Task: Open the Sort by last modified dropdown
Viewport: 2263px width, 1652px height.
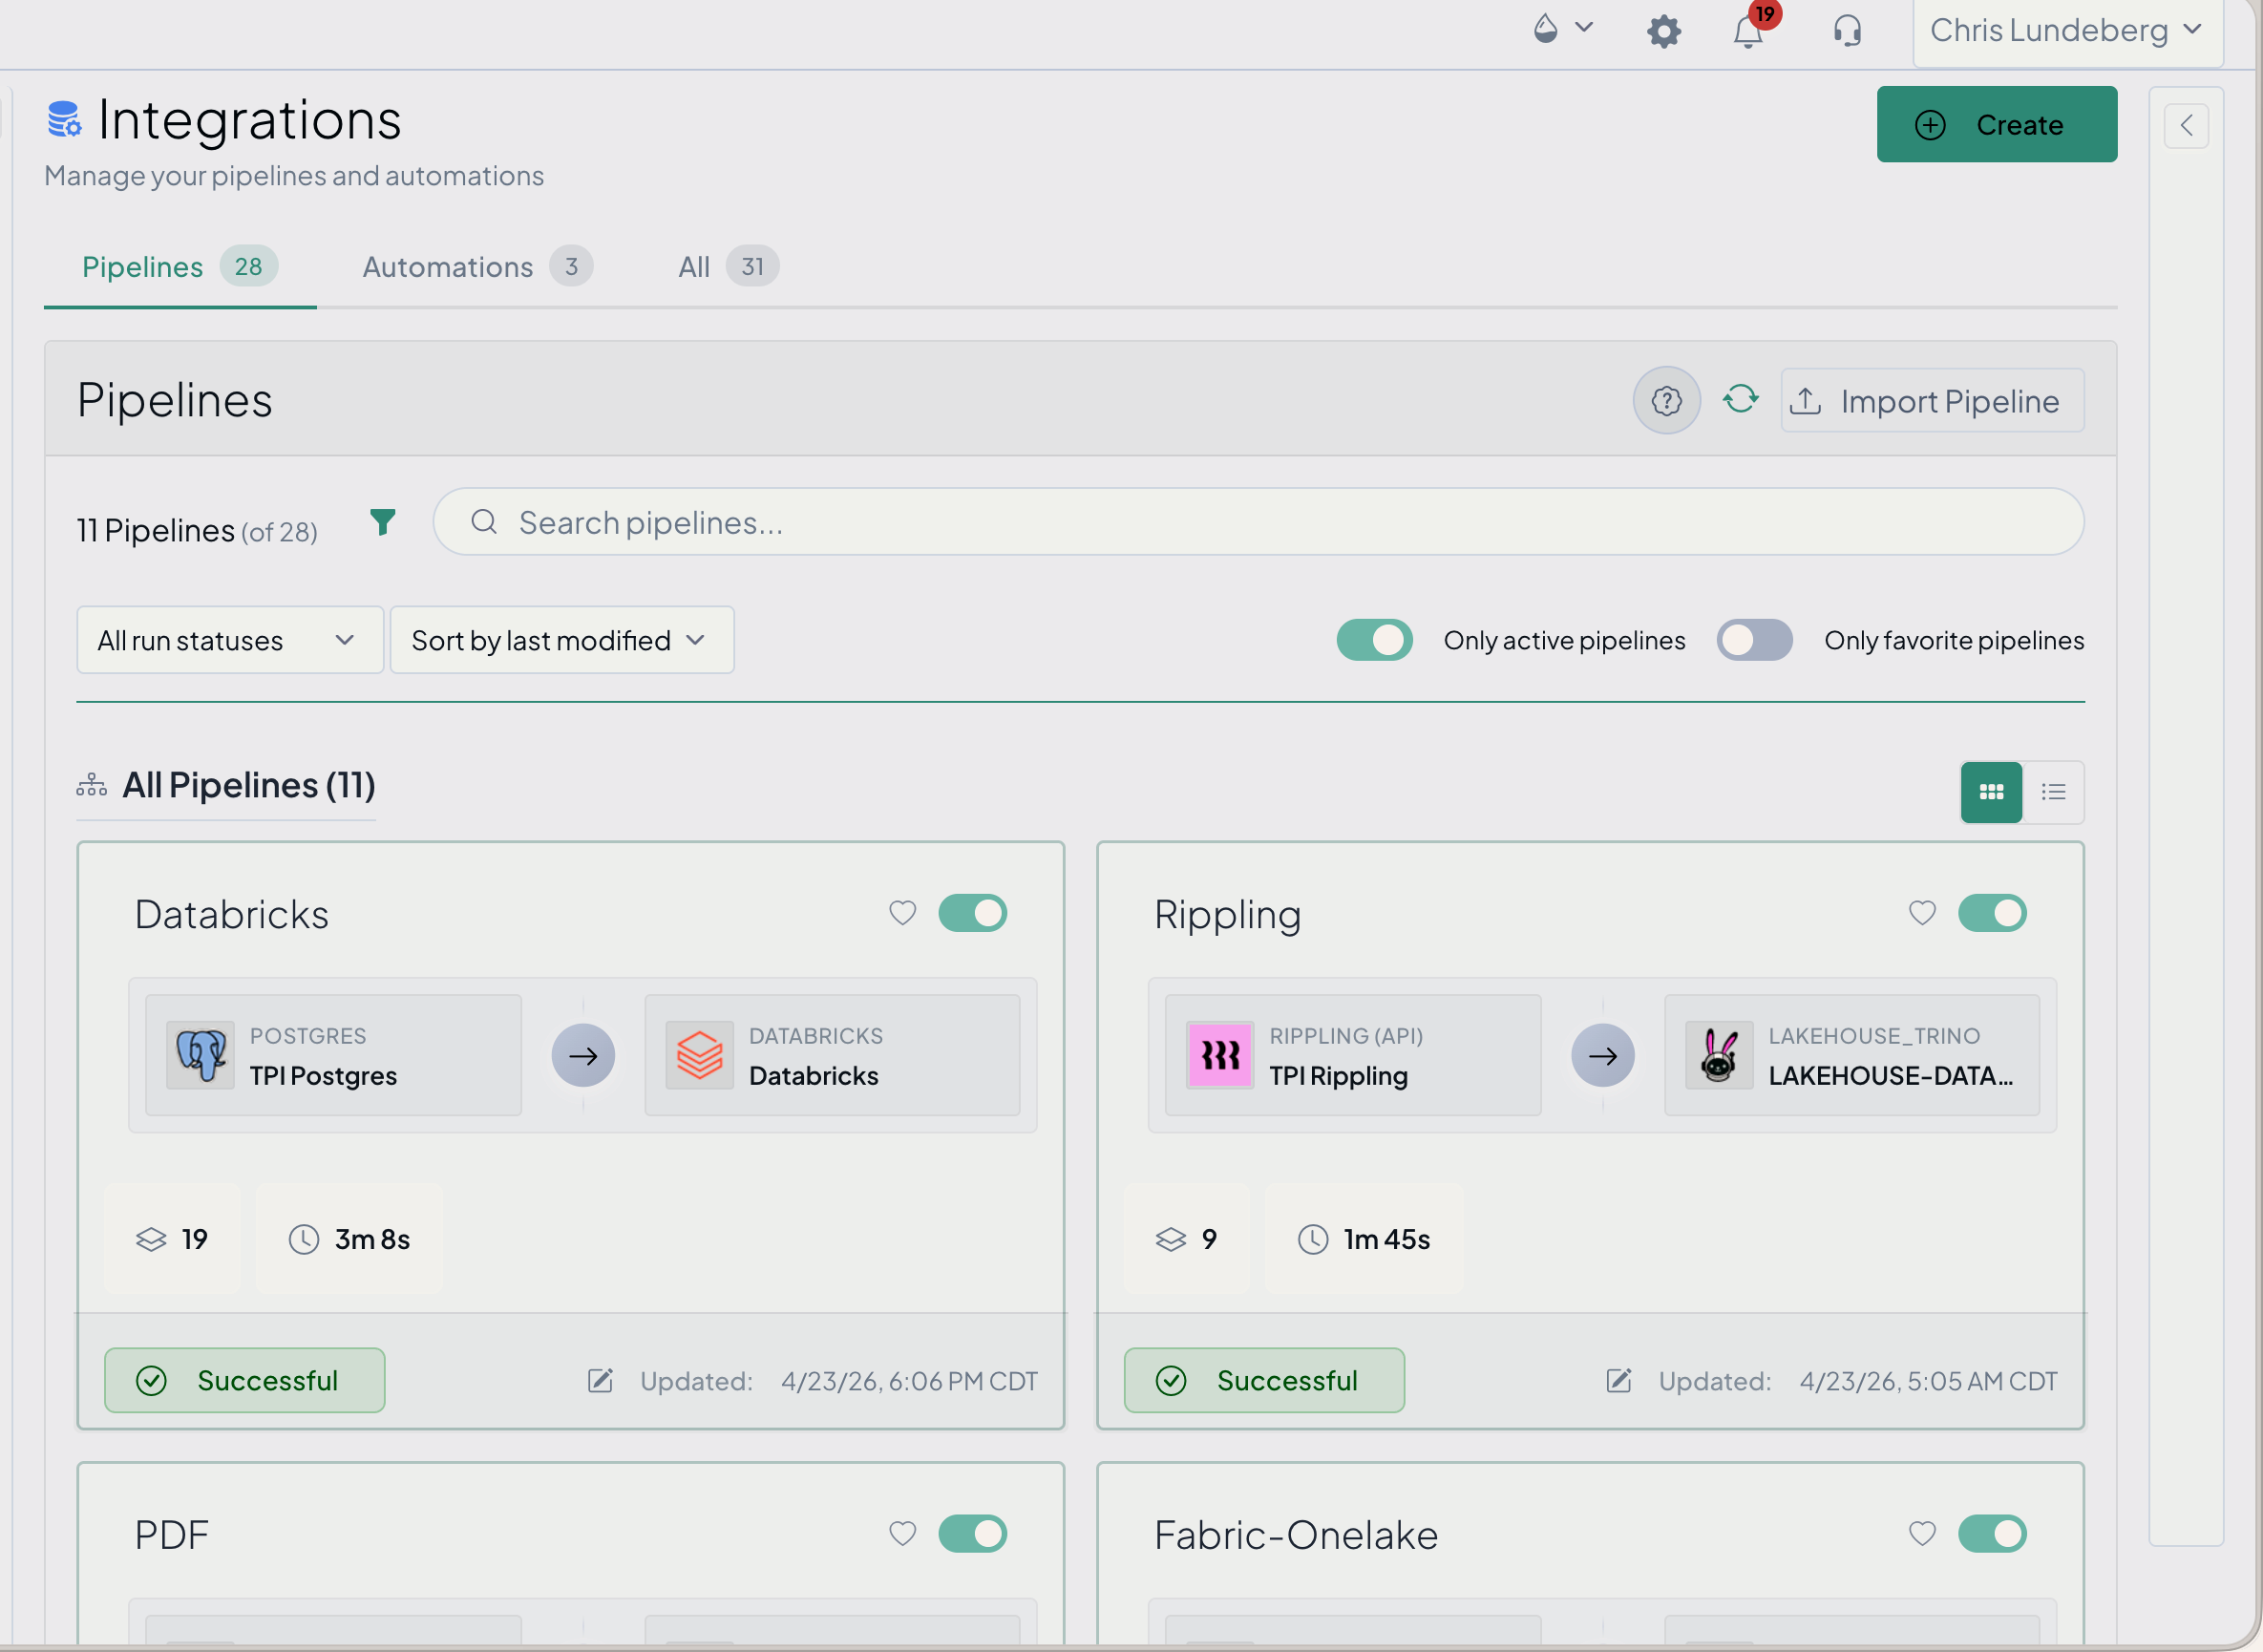Action: click(x=561, y=640)
